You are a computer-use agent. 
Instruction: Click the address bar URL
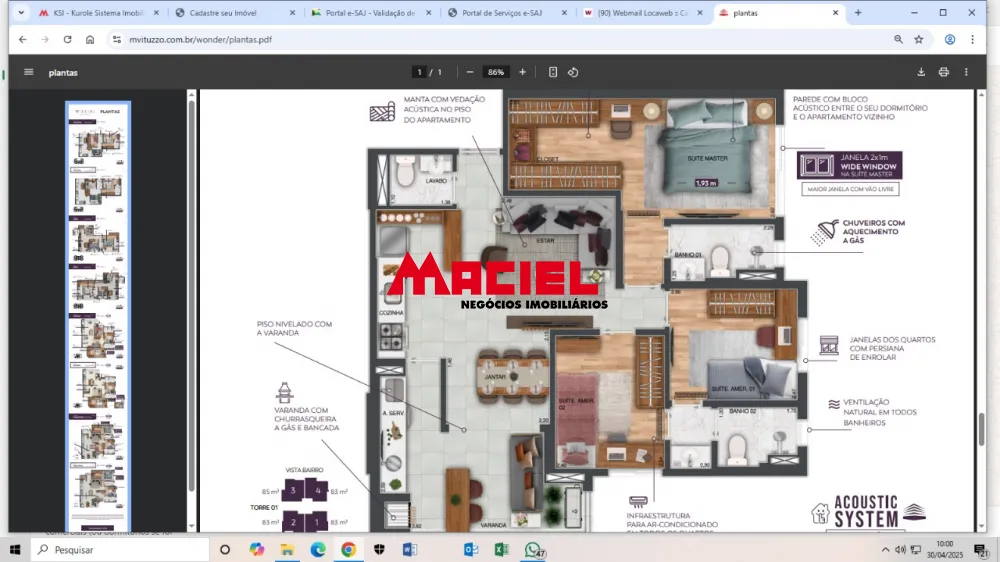(x=200, y=40)
